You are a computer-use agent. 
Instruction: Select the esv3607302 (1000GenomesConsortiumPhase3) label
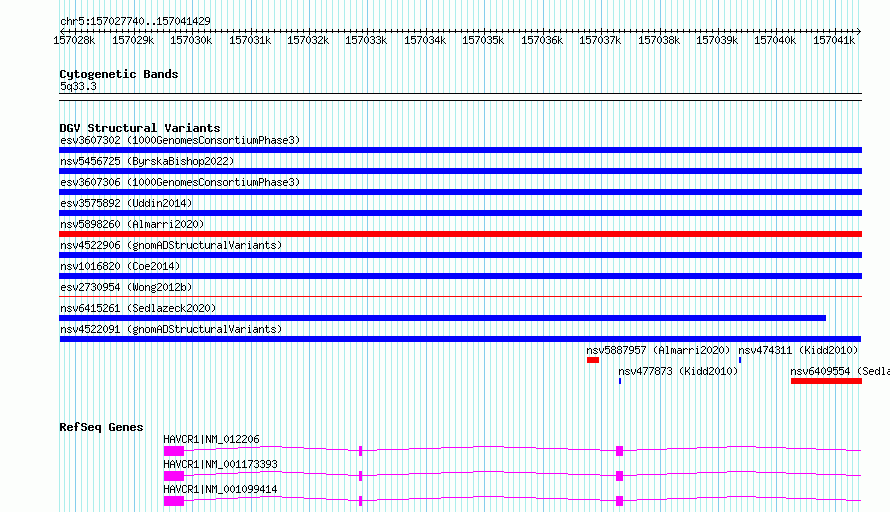pos(180,140)
